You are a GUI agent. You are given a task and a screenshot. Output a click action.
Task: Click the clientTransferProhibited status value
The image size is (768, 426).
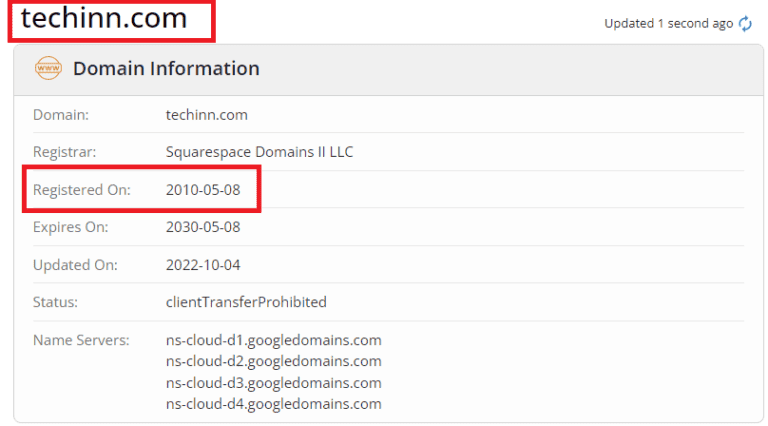246,302
